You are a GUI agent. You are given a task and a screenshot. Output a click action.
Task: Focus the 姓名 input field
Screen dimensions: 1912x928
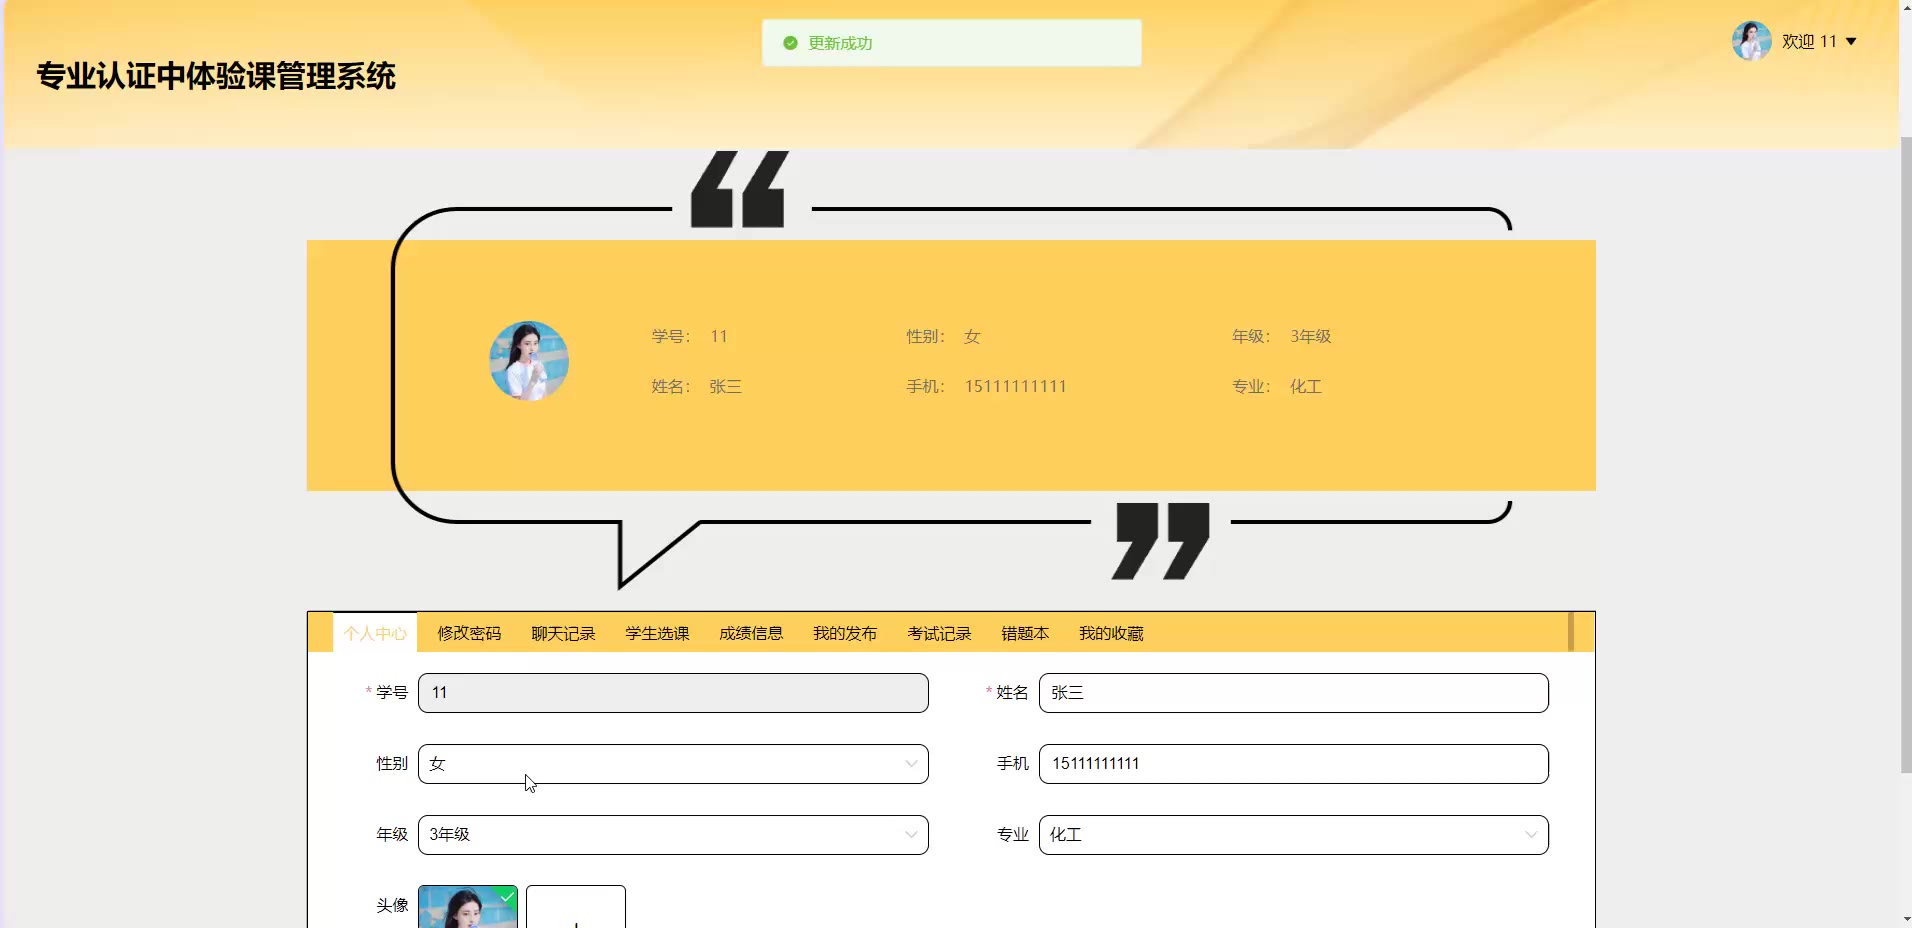pos(1294,693)
